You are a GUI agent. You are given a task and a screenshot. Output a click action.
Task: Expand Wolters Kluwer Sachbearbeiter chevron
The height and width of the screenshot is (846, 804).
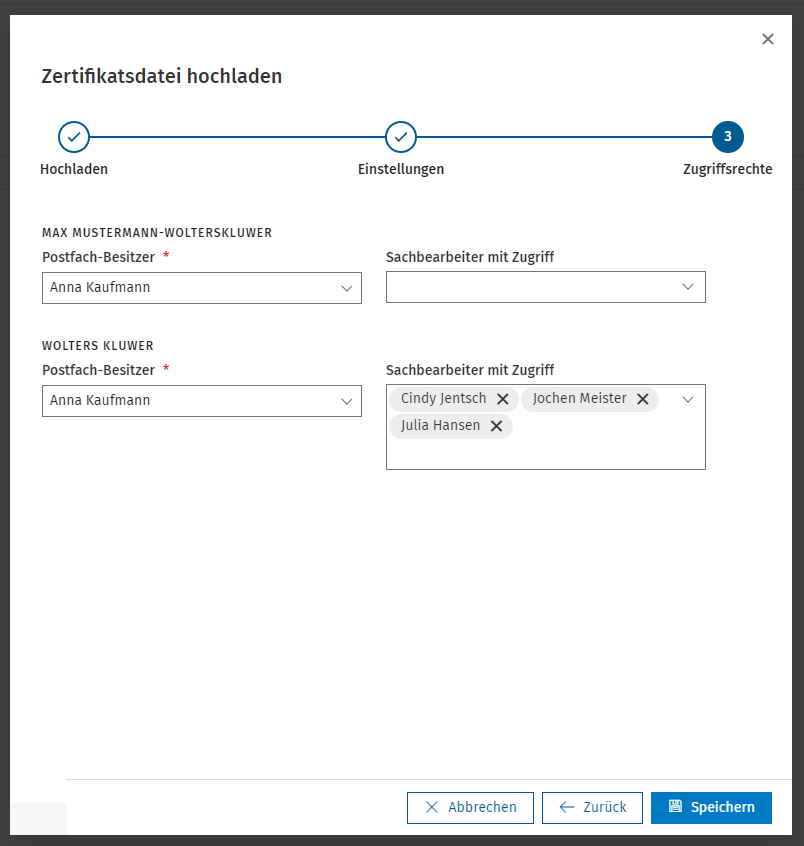(x=687, y=400)
